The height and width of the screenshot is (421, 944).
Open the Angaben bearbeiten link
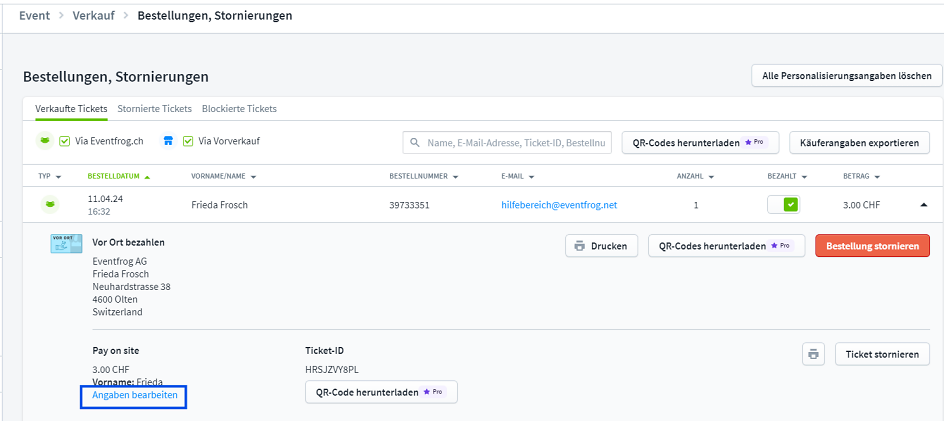click(x=135, y=396)
